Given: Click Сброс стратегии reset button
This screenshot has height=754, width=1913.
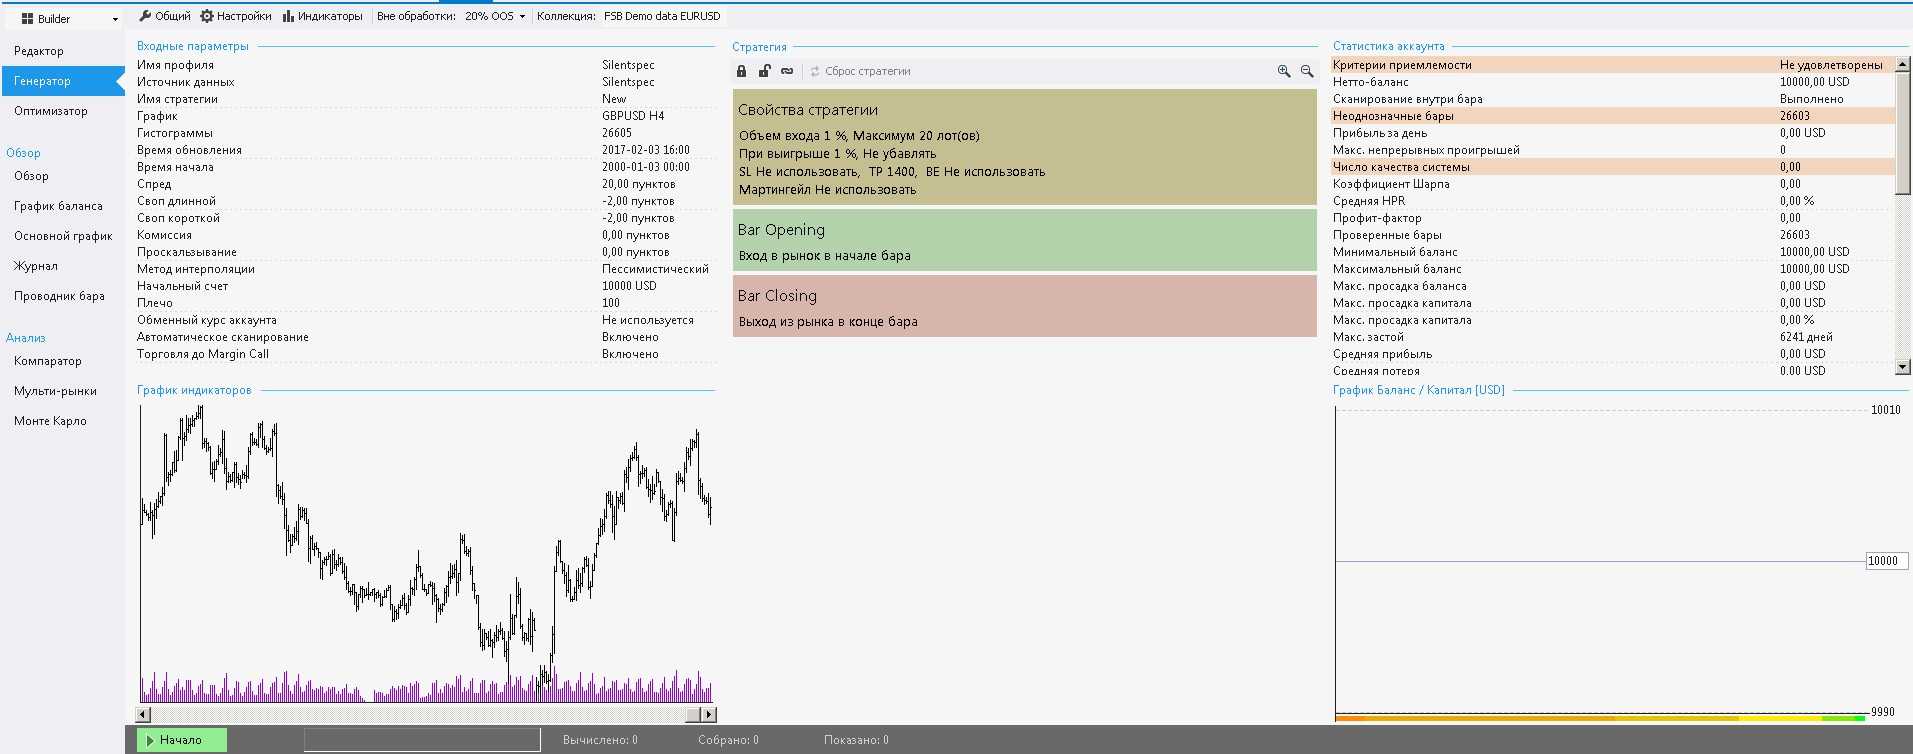Looking at the screenshot, I should [860, 71].
